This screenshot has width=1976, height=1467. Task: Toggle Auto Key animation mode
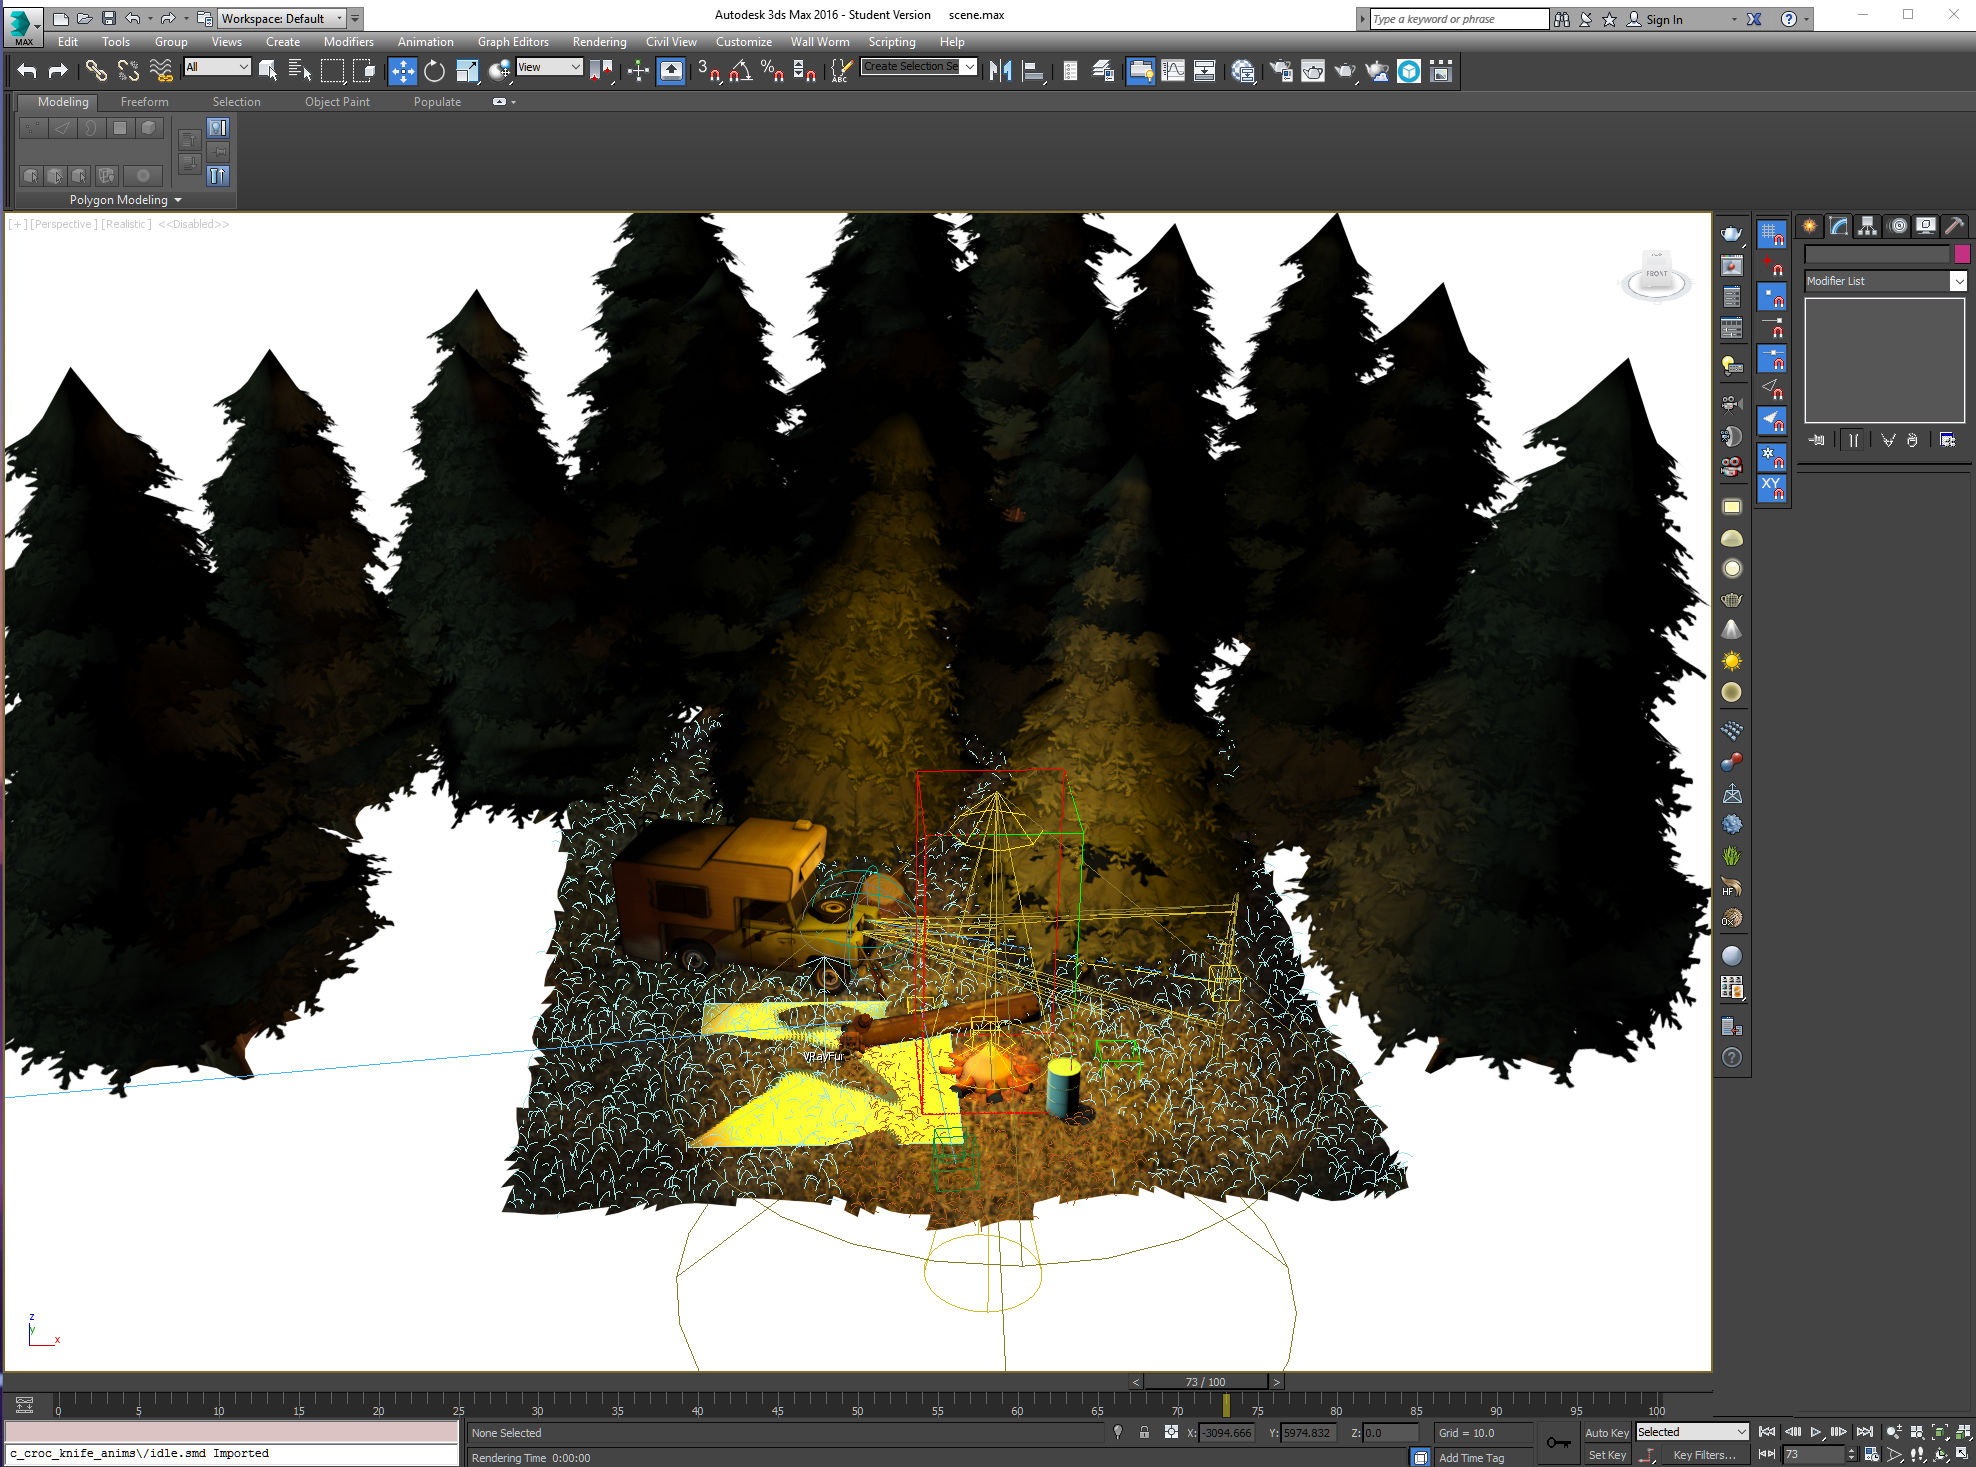point(1606,1433)
